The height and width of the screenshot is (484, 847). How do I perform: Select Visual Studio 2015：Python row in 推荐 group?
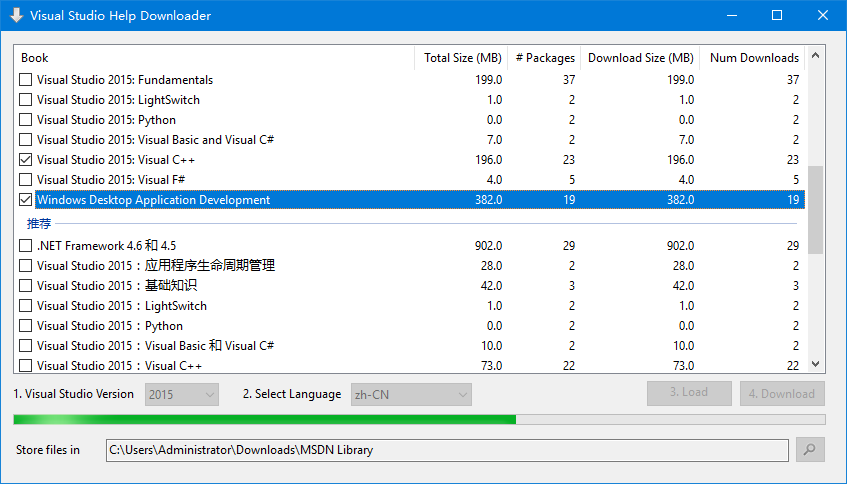110,325
